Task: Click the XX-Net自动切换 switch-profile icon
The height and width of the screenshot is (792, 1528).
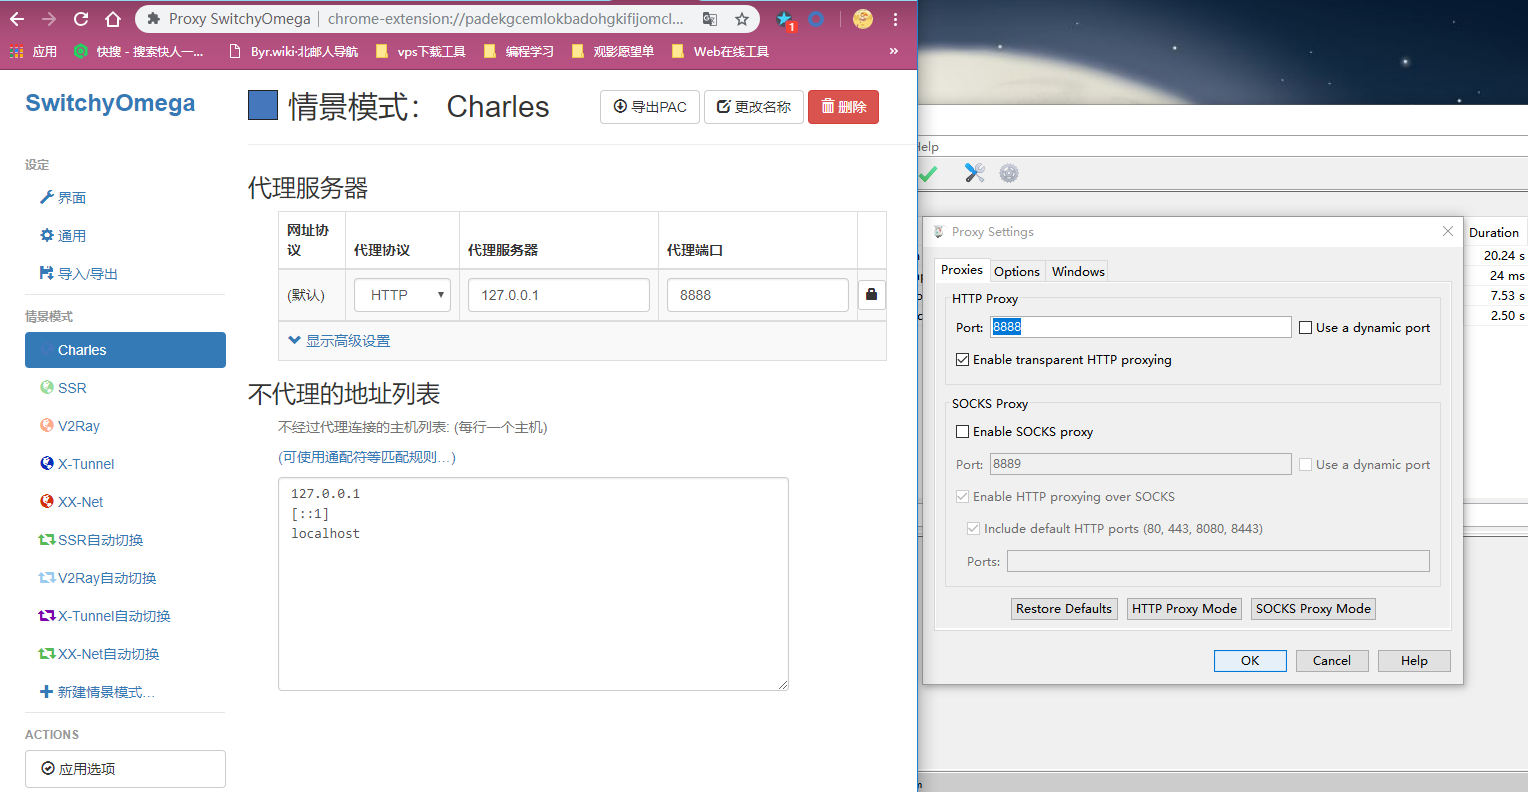Action: click(46, 654)
